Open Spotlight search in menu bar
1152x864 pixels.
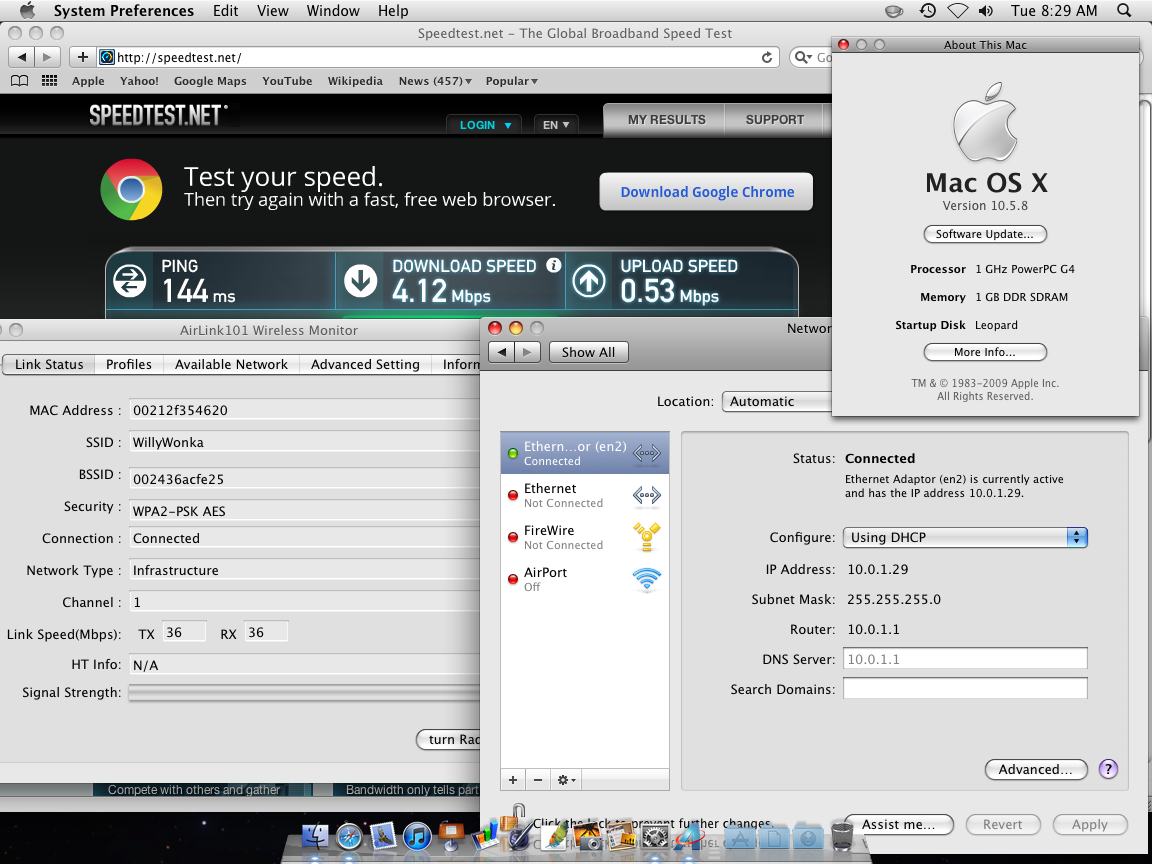(x=1124, y=10)
